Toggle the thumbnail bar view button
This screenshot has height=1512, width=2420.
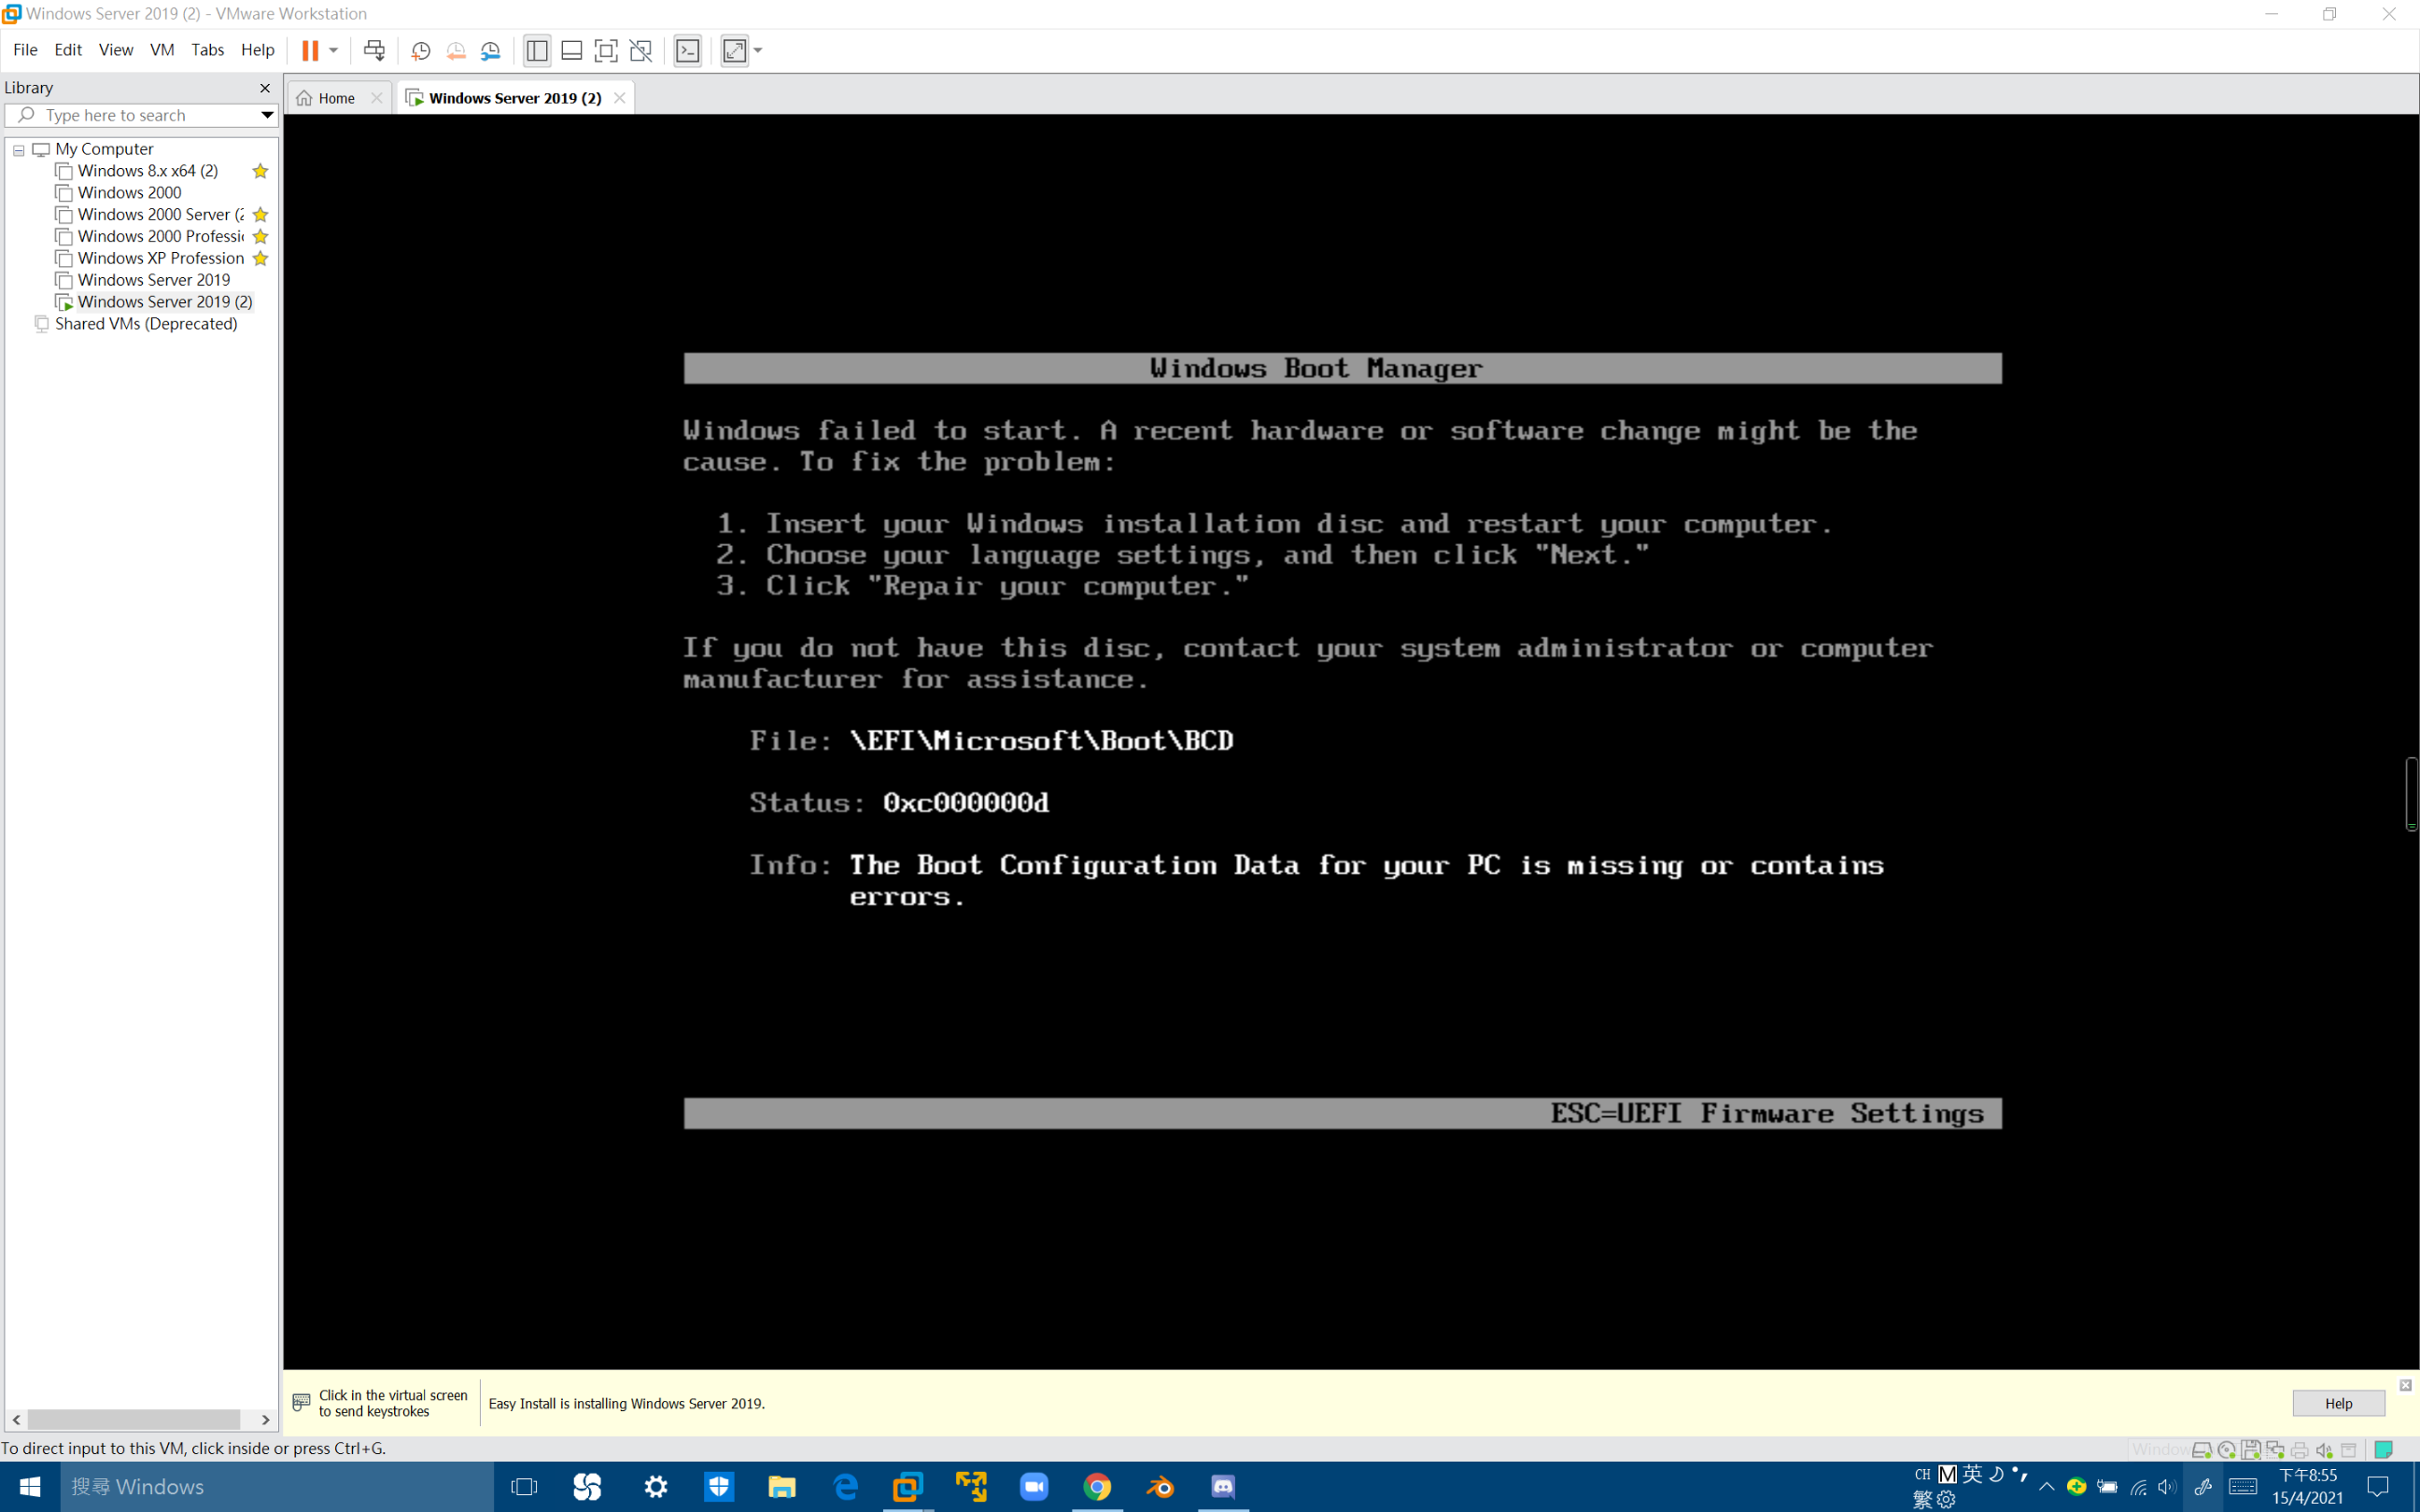pyautogui.click(x=571, y=50)
